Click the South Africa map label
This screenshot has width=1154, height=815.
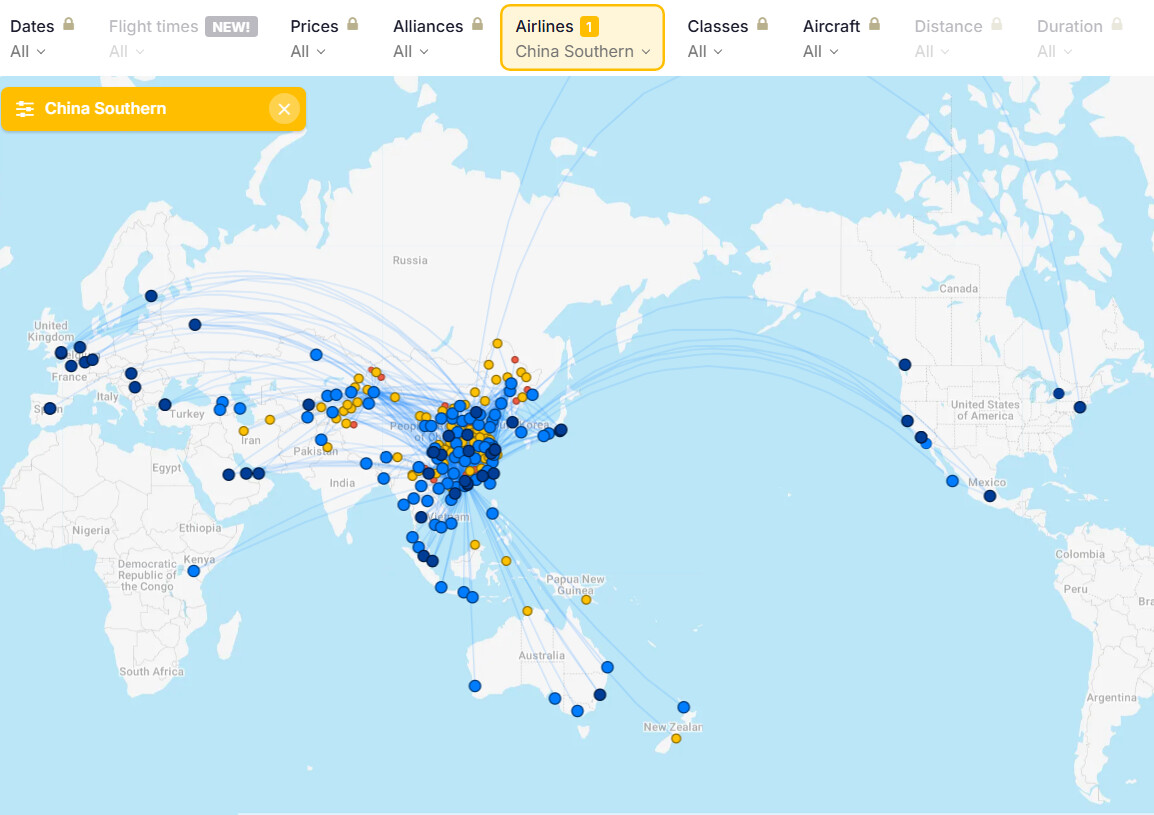pos(152,671)
